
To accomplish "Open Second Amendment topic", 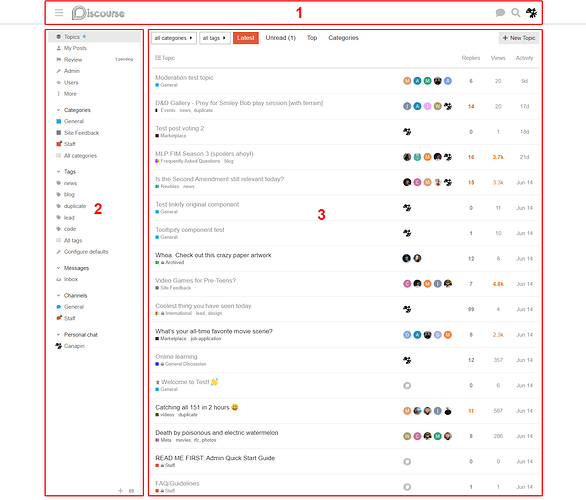I will [220, 179].
